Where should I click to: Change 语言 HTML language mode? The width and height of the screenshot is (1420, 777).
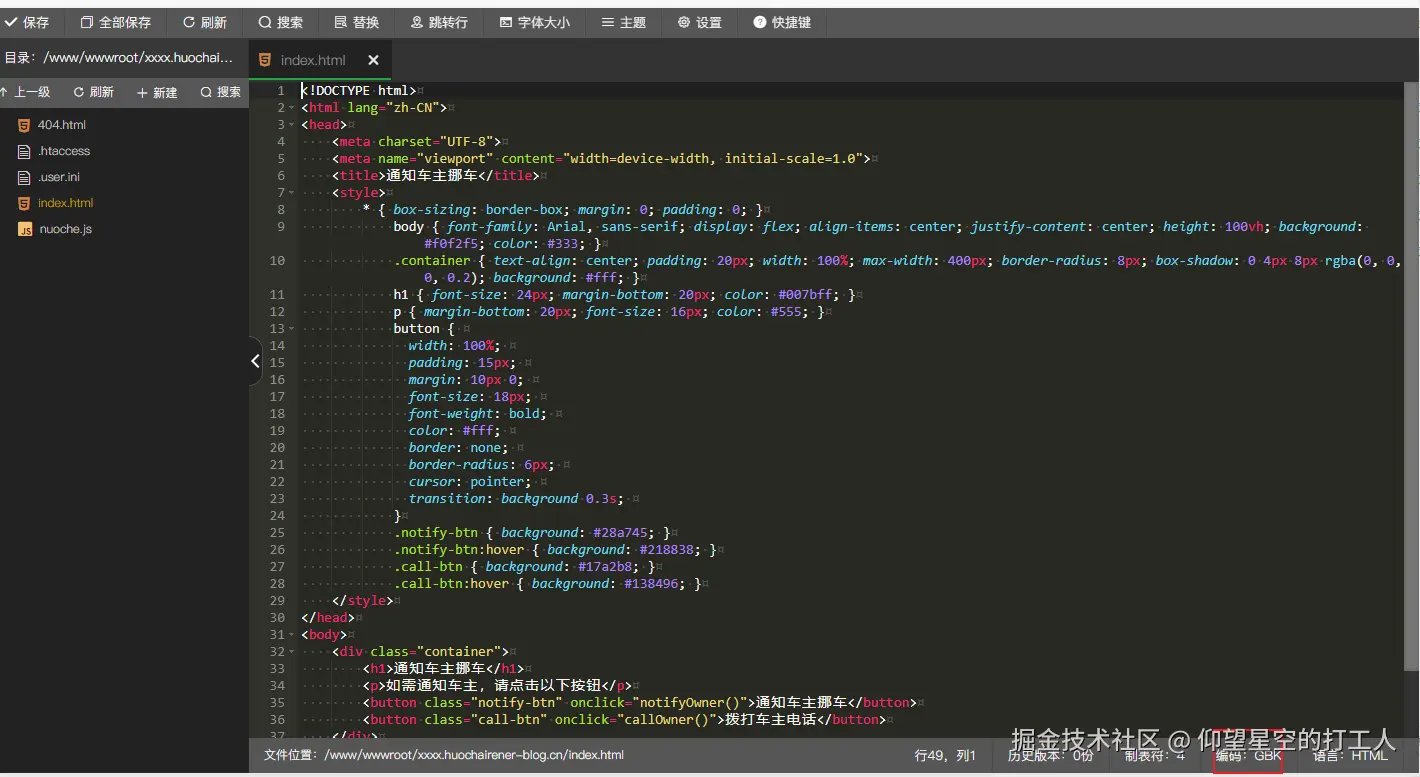click(1350, 755)
